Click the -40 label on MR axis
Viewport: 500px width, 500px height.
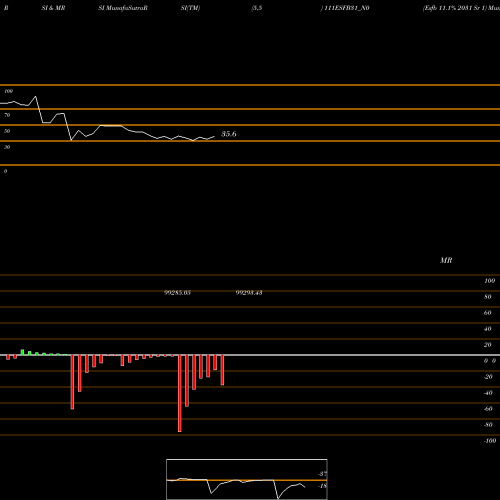click(488, 393)
